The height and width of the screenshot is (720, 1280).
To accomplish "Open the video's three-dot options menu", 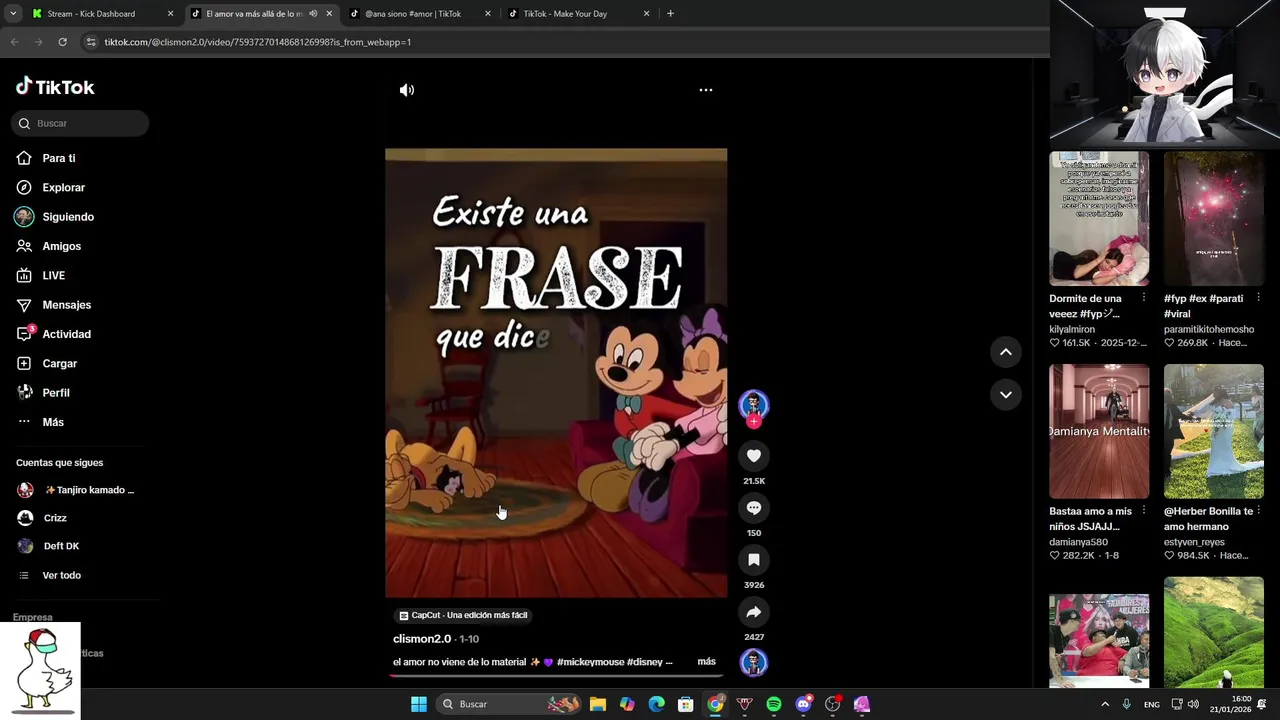I will 706,90.
